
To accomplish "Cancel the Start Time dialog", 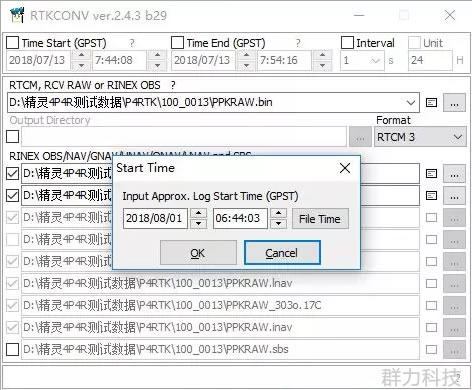I will coord(282,253).
